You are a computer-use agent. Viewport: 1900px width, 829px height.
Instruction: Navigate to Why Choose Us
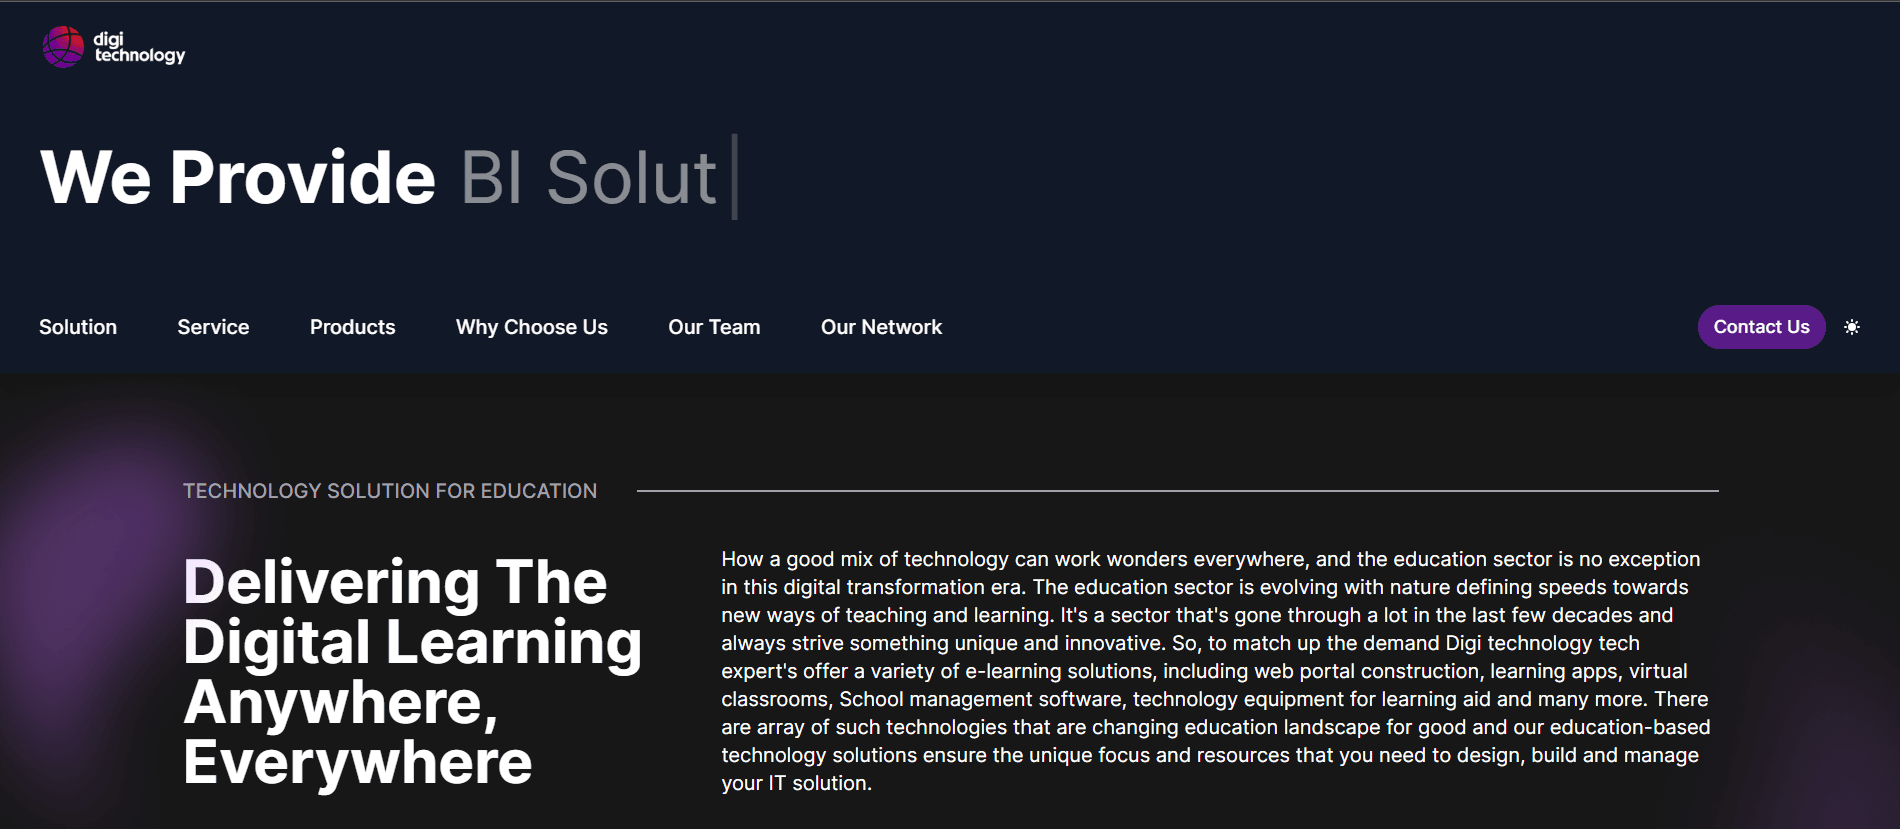click(x=531, y=327)
